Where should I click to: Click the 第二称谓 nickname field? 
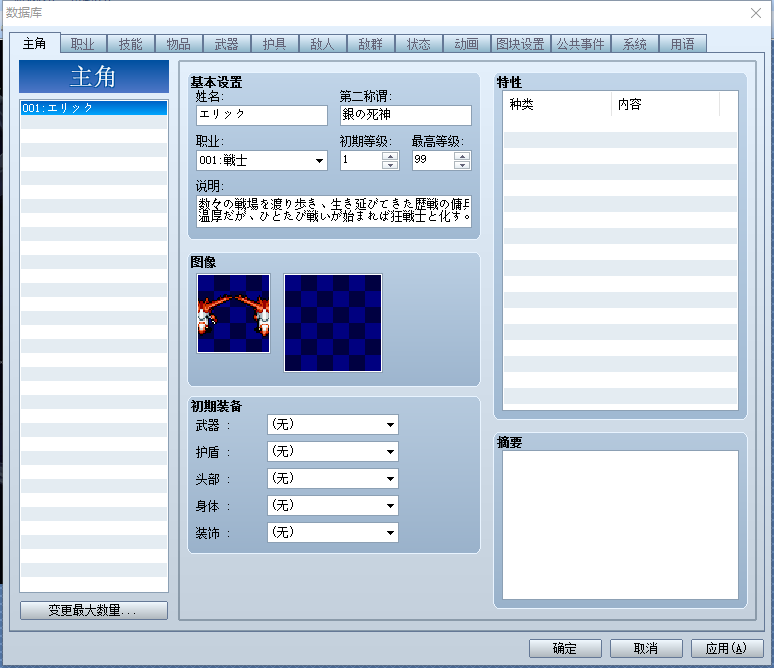(x=406, y=115)
